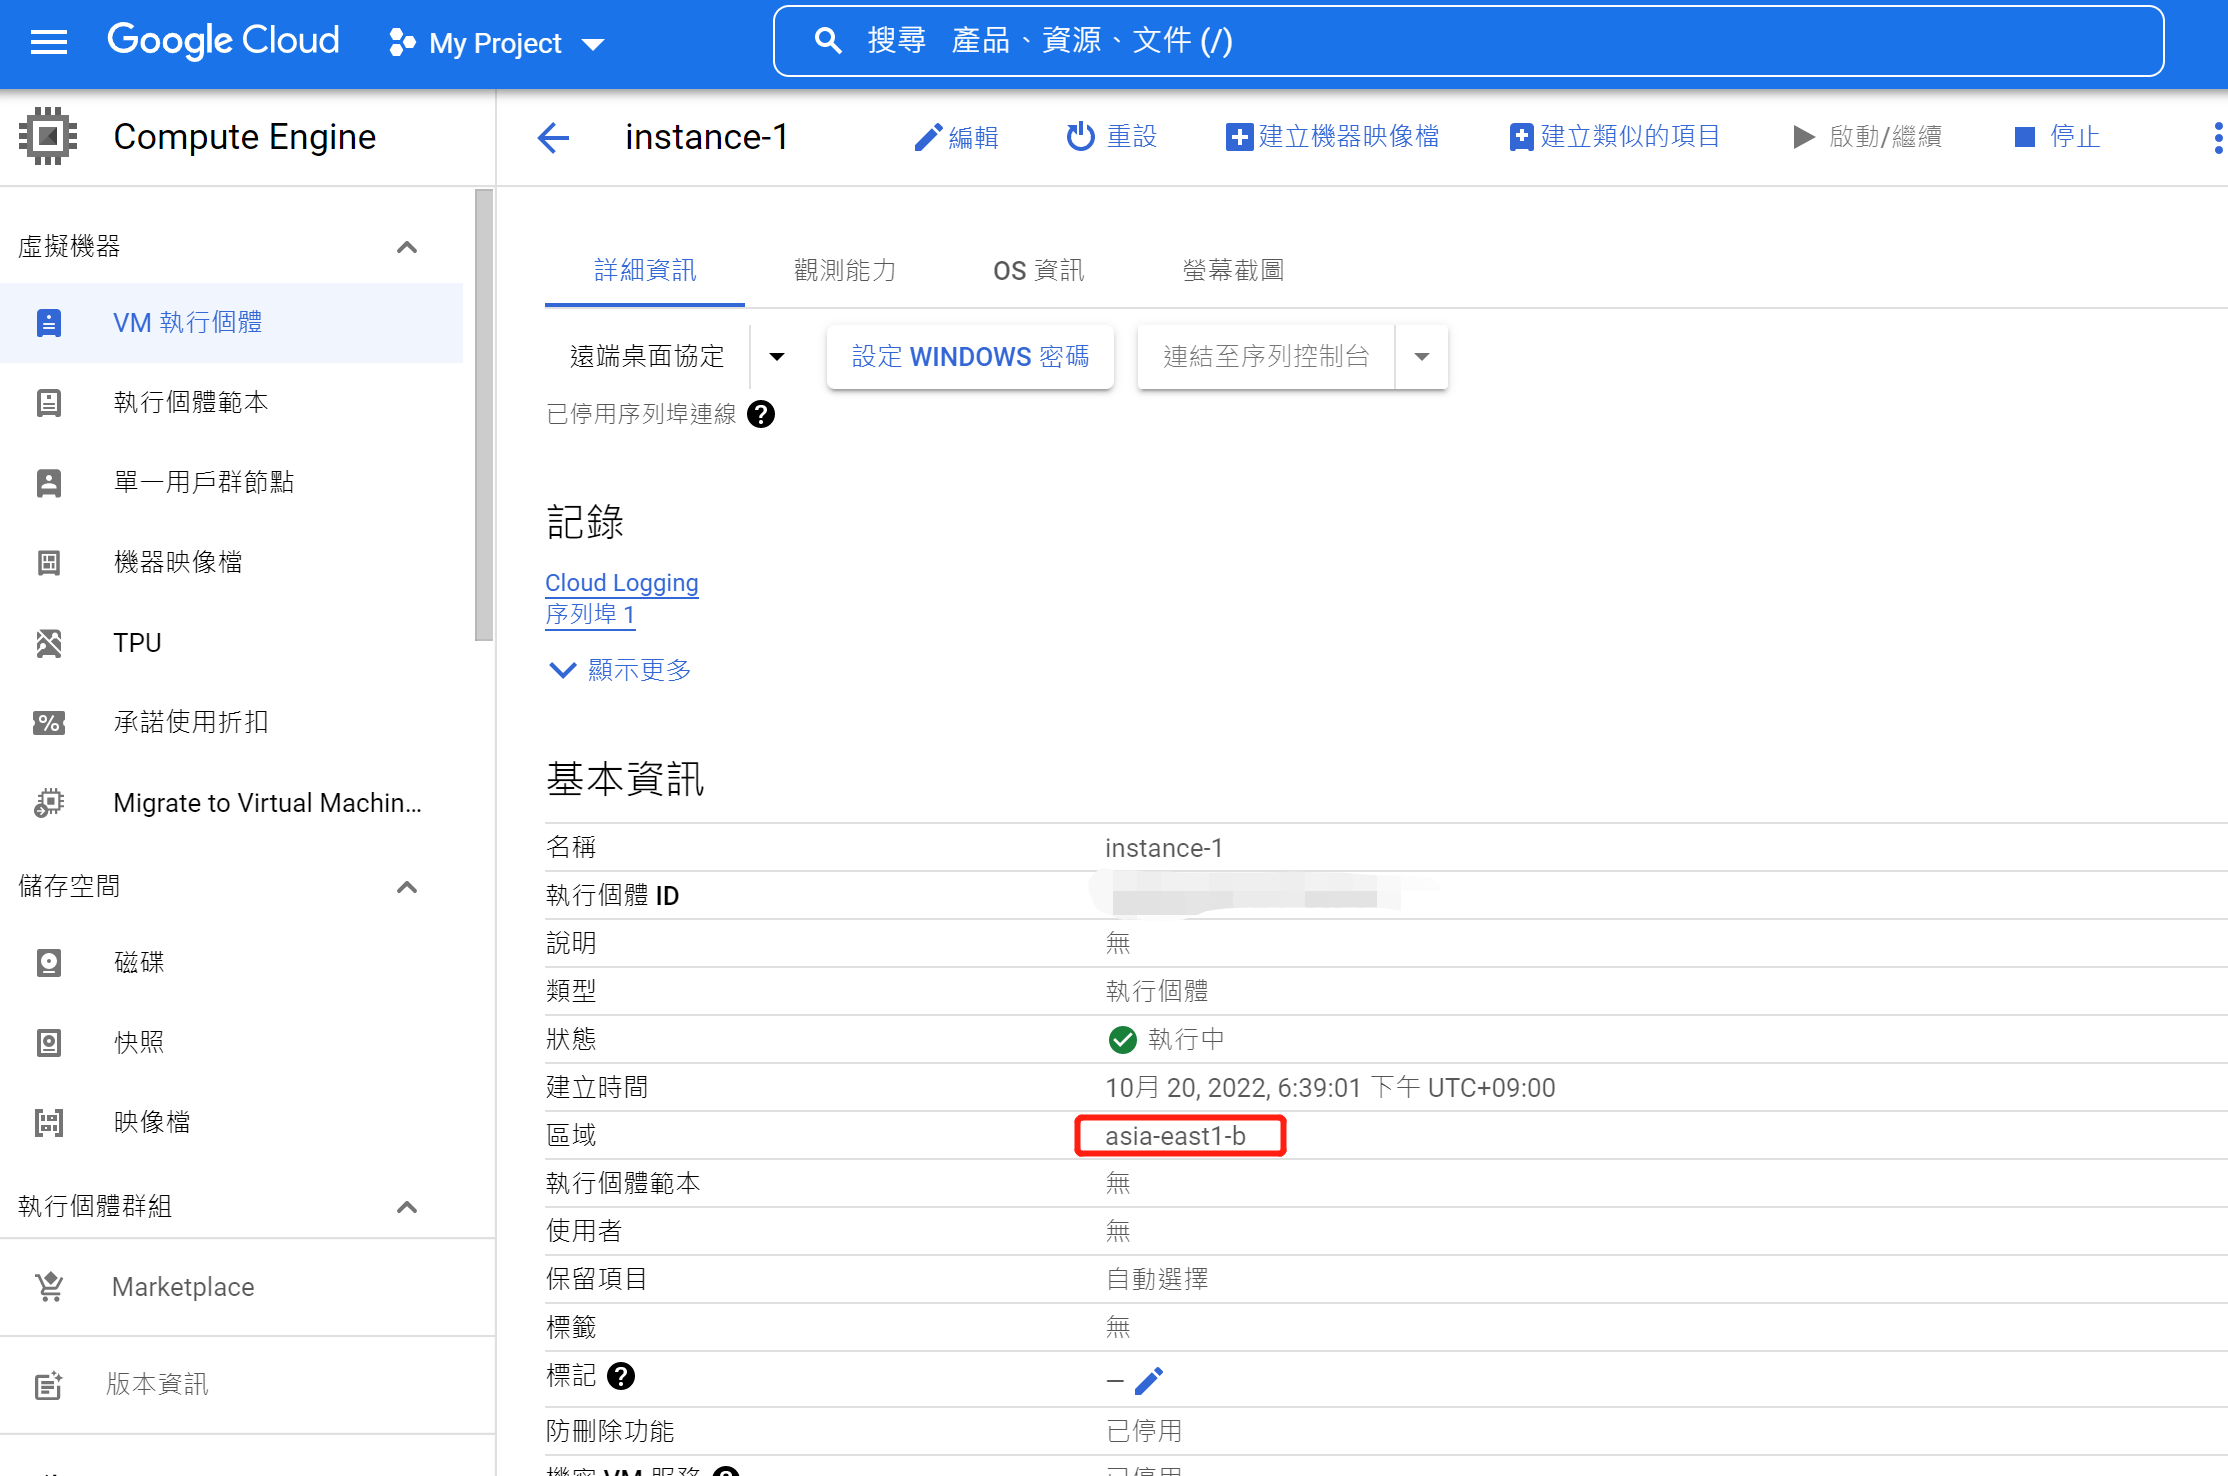This screenshot has height=1476, width=2228.
Task: Click the 映像檔 image icon
Action: pyautogui.click(x=49, y=1123)
